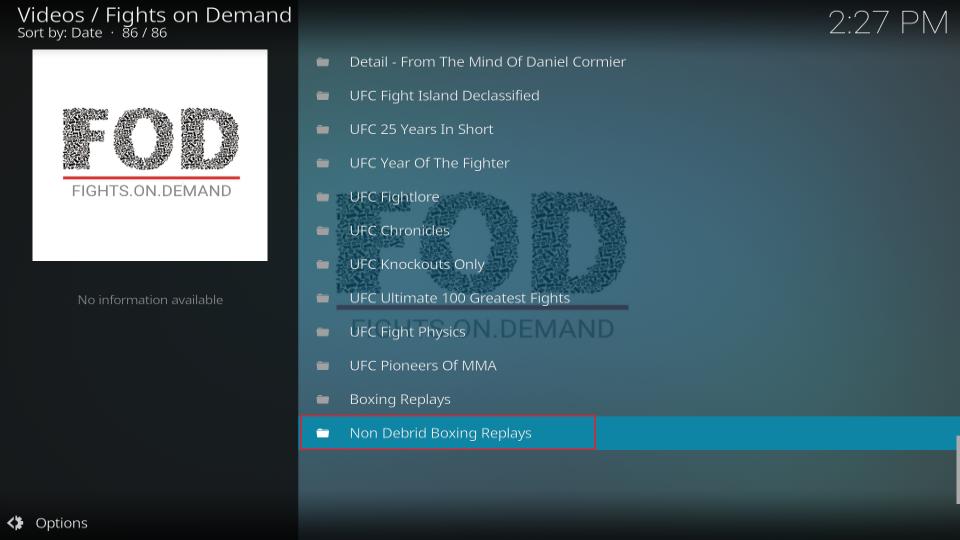The height and width of the screenshot is (540, 960).
Task: Click the folder icon beside UFC Fight Island Declassified
Action: pyautogui.click(x=323, y=96)
